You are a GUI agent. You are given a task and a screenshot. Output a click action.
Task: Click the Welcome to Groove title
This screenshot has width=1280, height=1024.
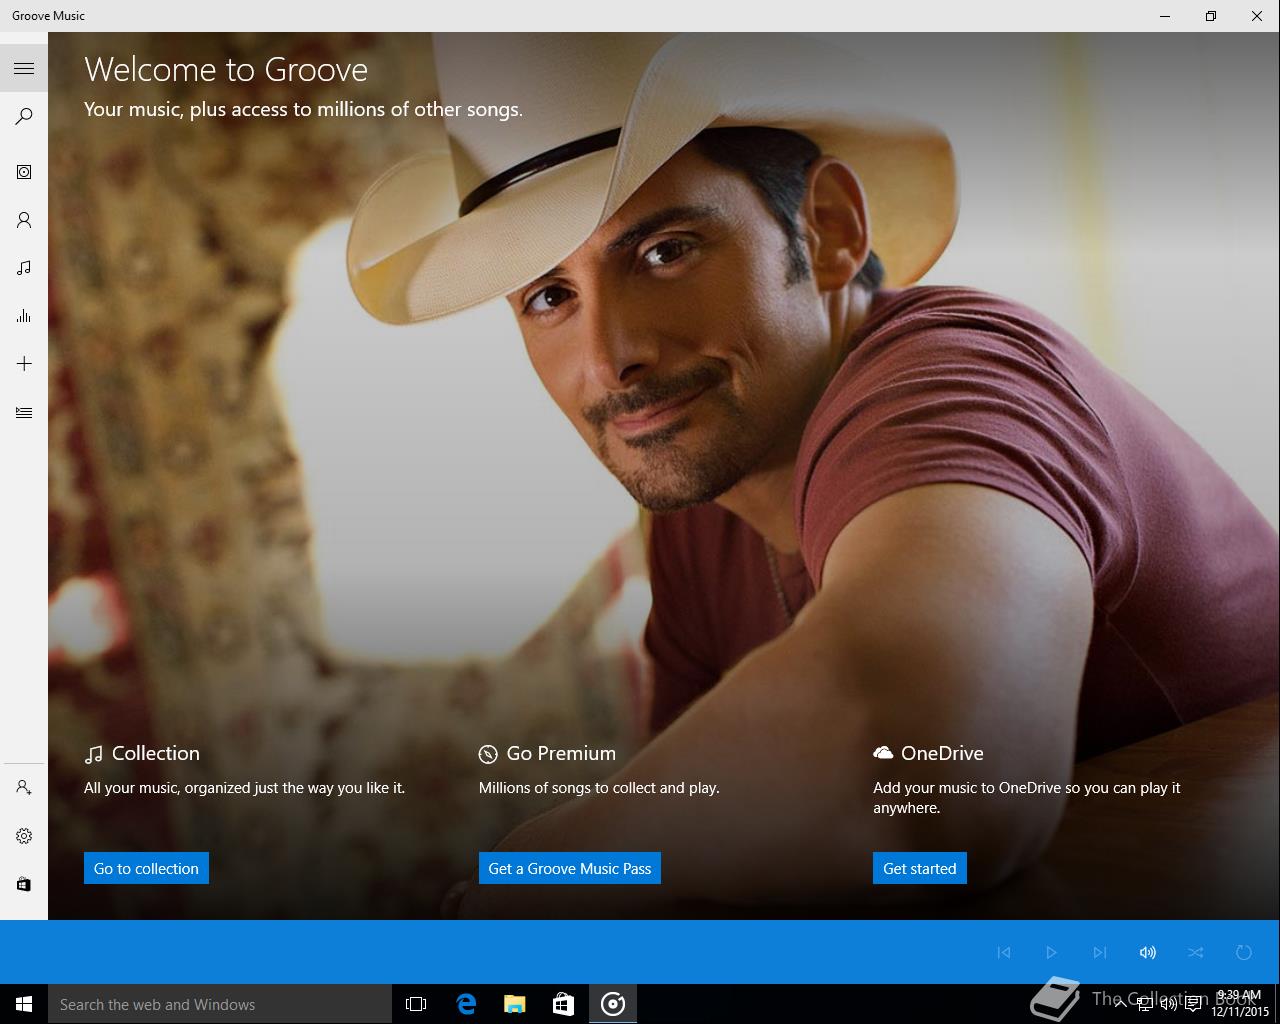pos(226,69)
